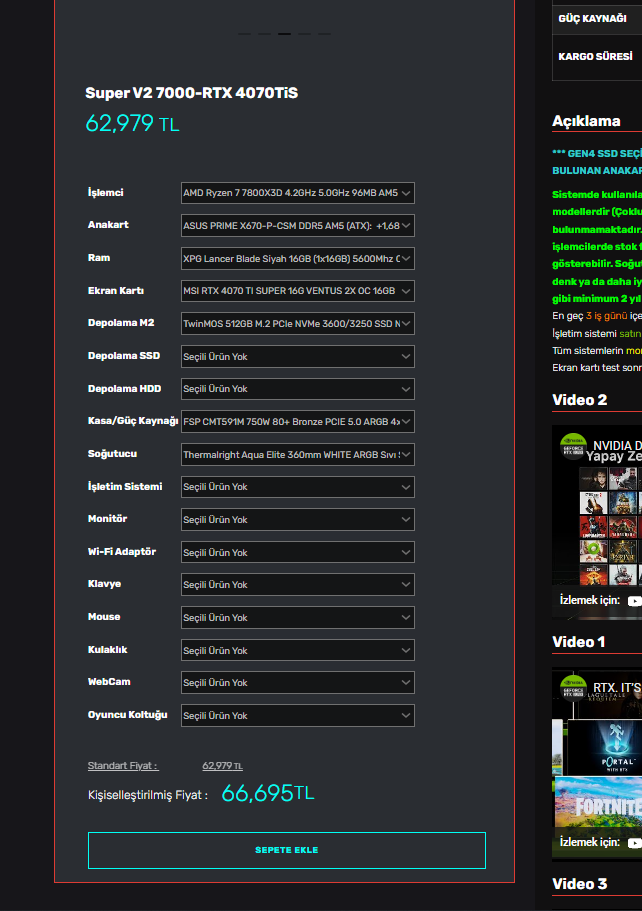The height and width of the screenshot is (911, 642).
Task: Open the Video 2 NVIDIA thumbnail
Action: 597,522
